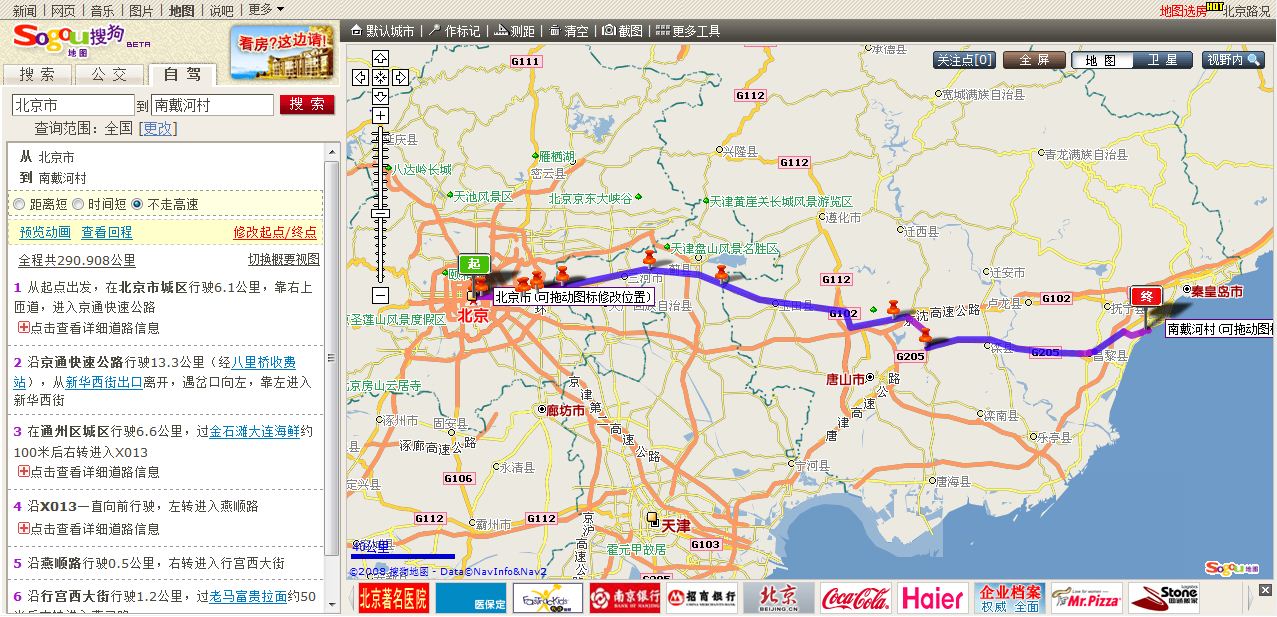Image resolution: width=1277 pixels, height=617 pixels.
Task: Select the 距离短 route option
Action: 19,204
